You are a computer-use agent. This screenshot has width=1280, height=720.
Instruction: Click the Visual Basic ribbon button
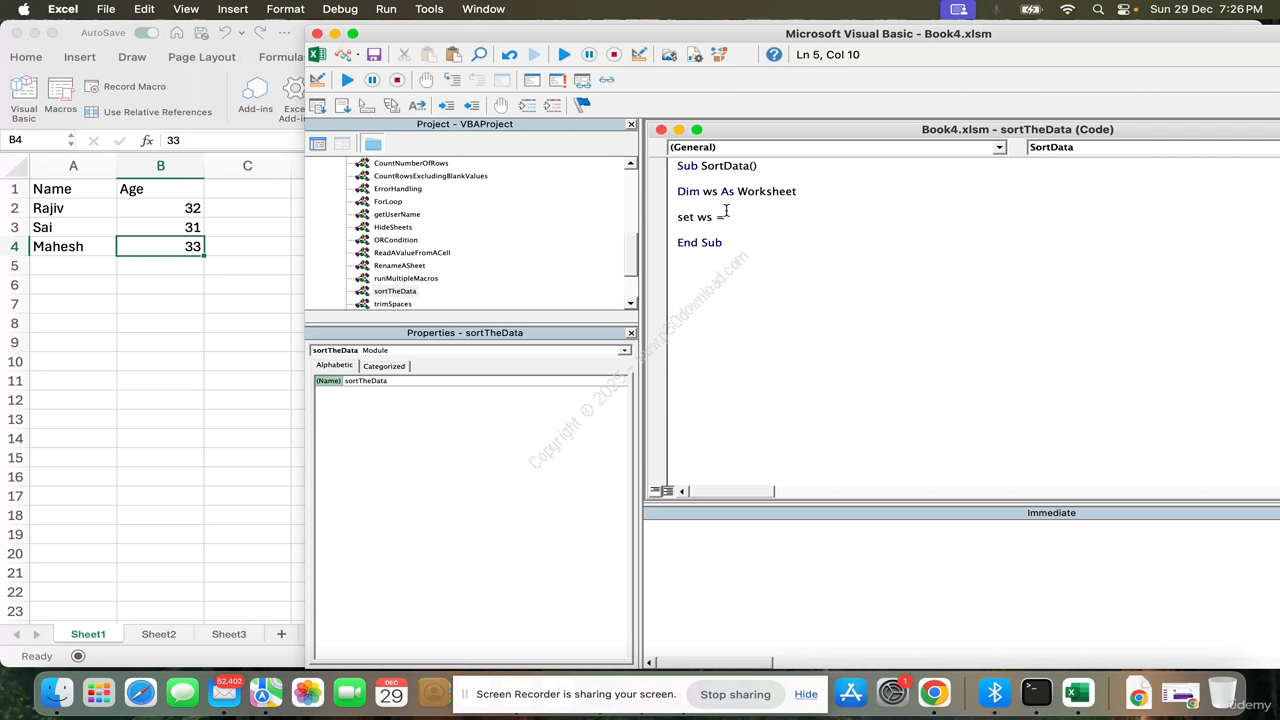pos(24,99)
